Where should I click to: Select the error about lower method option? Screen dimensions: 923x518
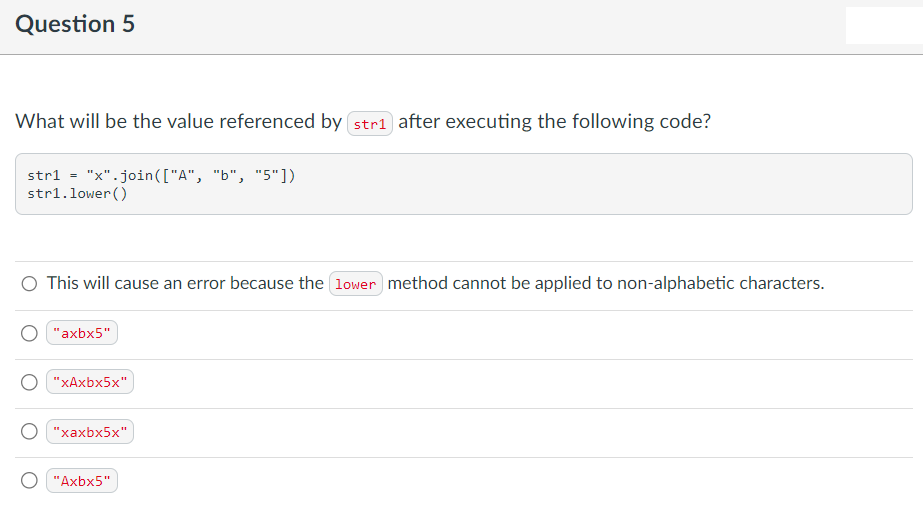29,284
